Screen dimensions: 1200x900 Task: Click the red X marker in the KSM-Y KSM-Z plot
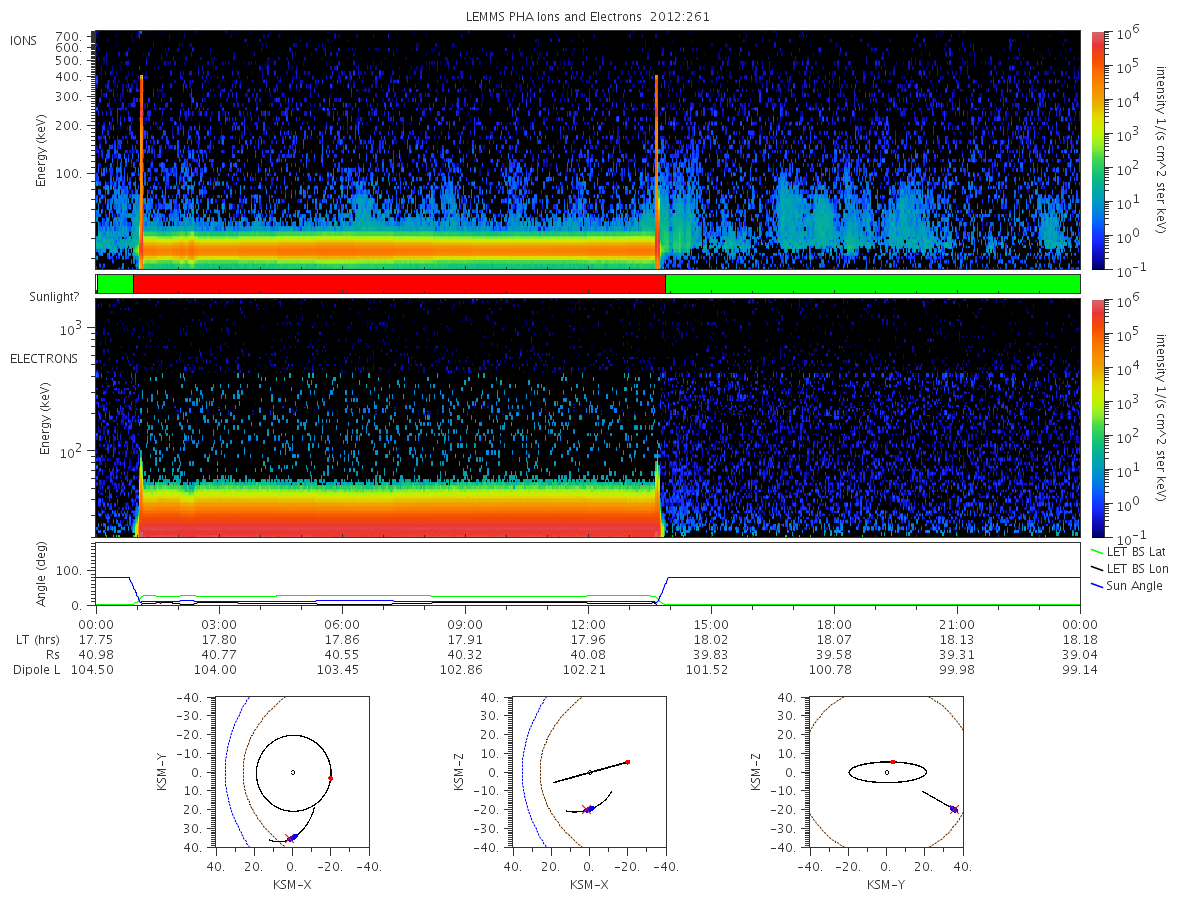coord(953,809)
